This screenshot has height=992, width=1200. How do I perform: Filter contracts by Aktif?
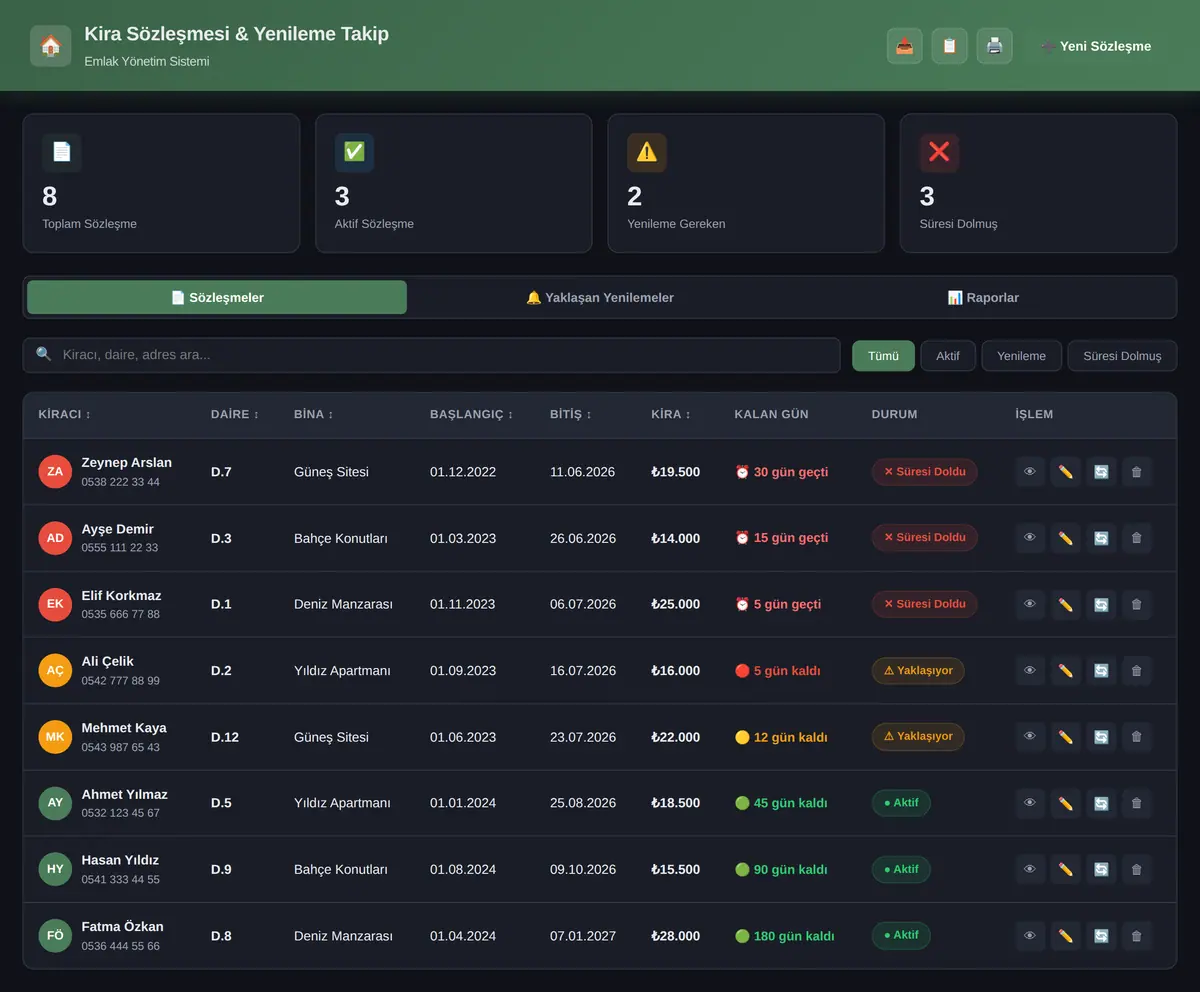948,356
